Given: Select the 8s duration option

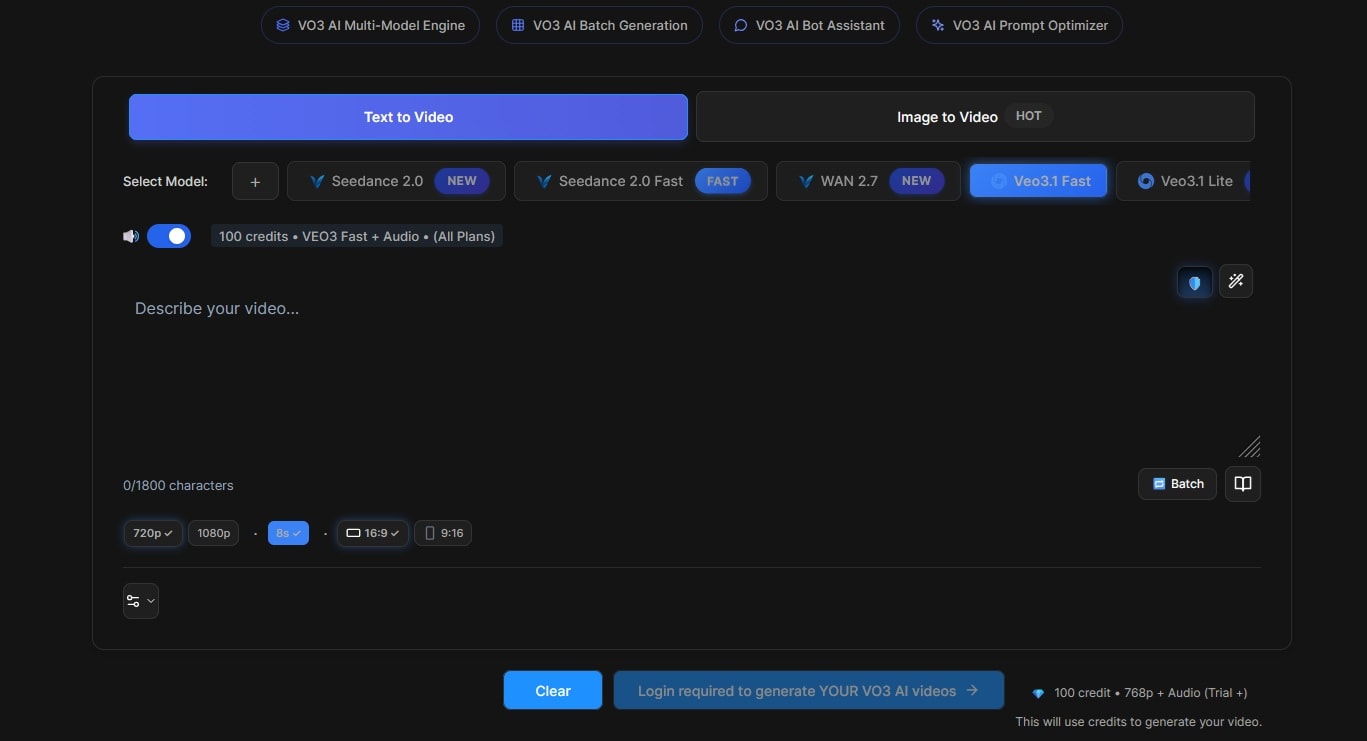Looking at the screenshot, I should [288, 533].
